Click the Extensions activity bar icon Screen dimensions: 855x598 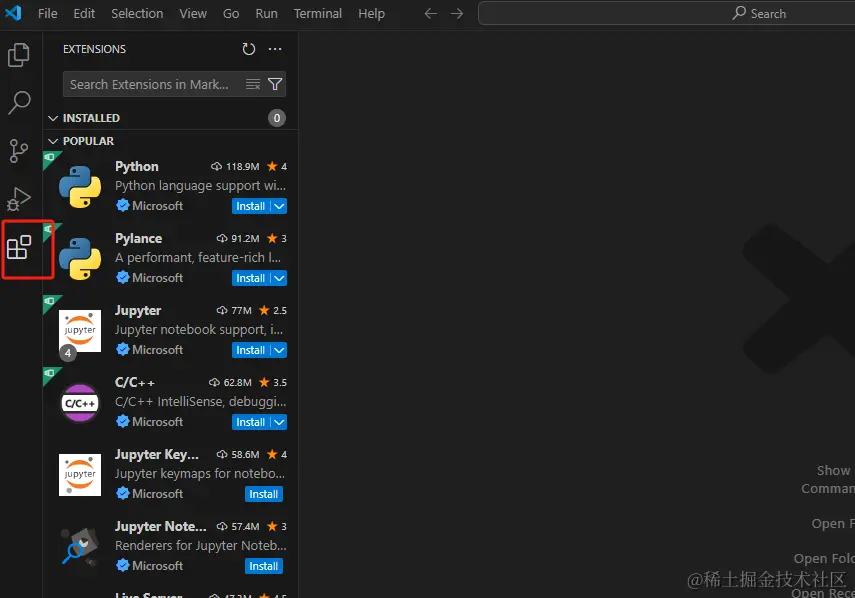(19, 247)
